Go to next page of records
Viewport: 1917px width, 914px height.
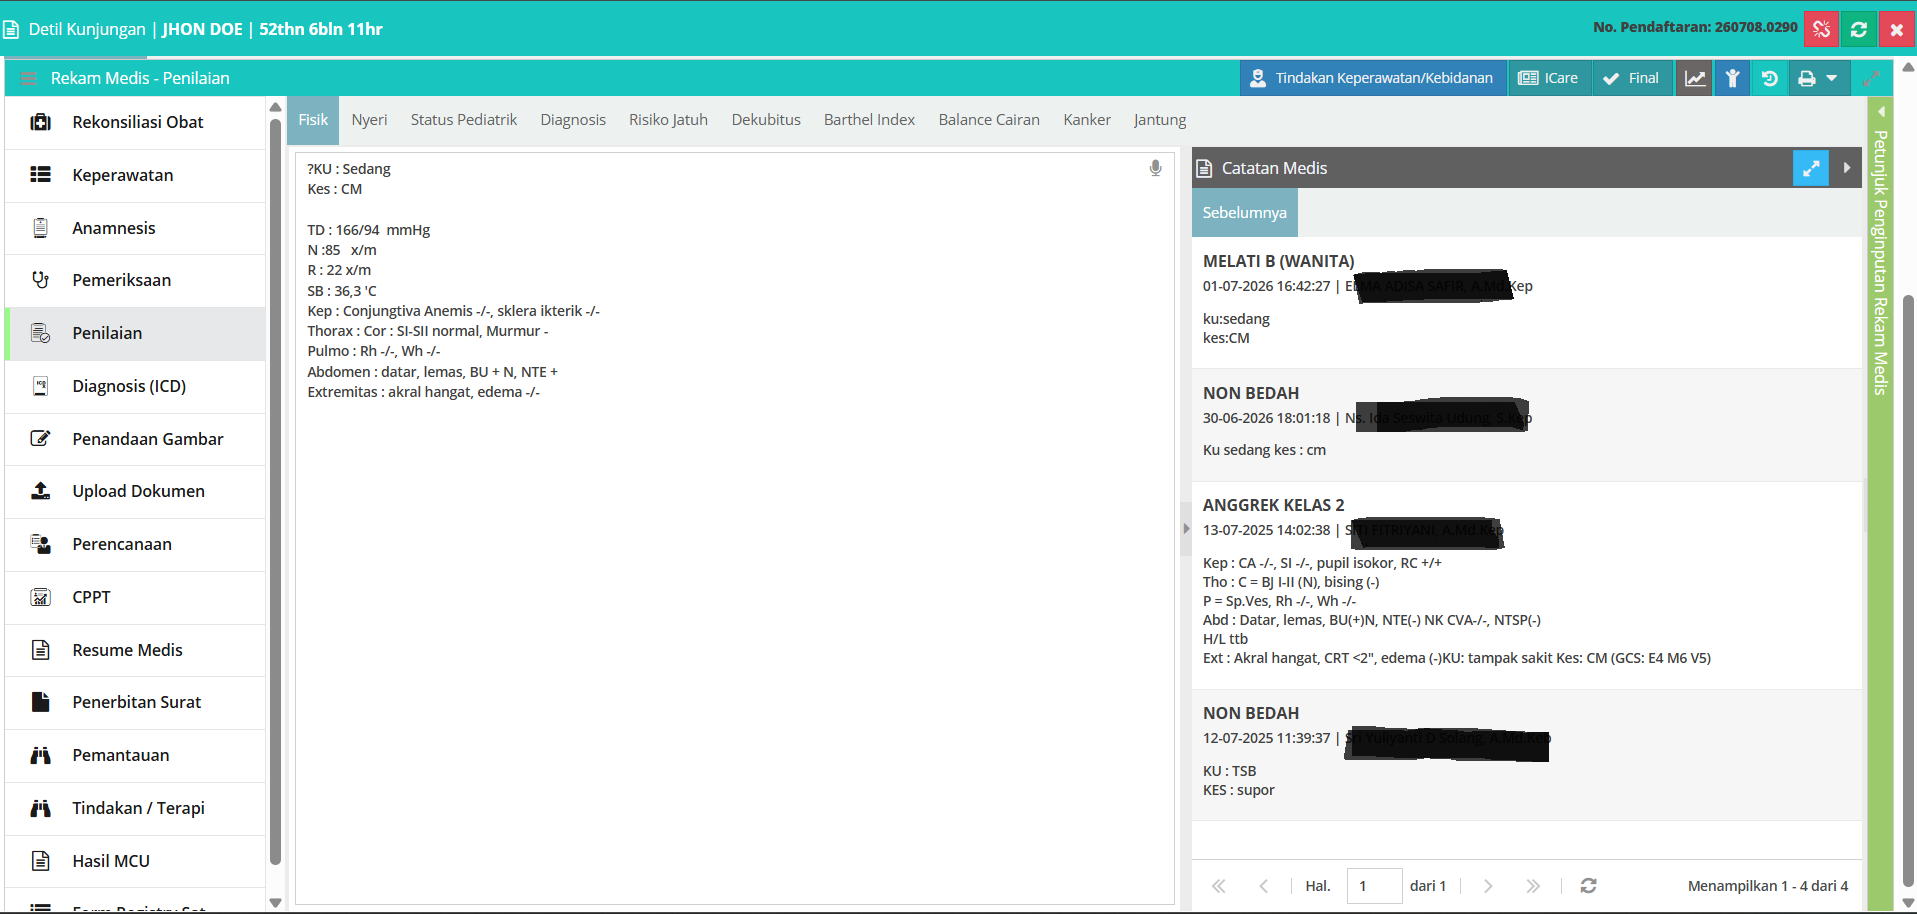(x=1488, y=886)
